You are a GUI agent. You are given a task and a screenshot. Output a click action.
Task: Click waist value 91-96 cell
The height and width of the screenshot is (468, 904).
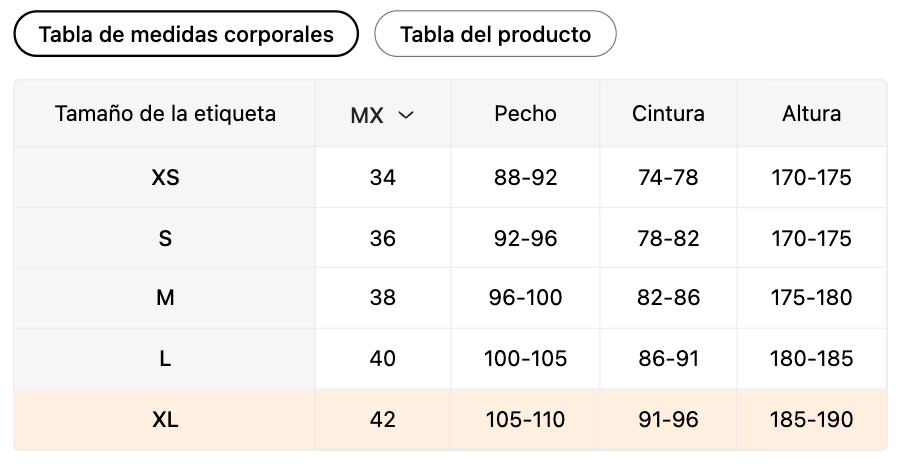coord(668,419)
